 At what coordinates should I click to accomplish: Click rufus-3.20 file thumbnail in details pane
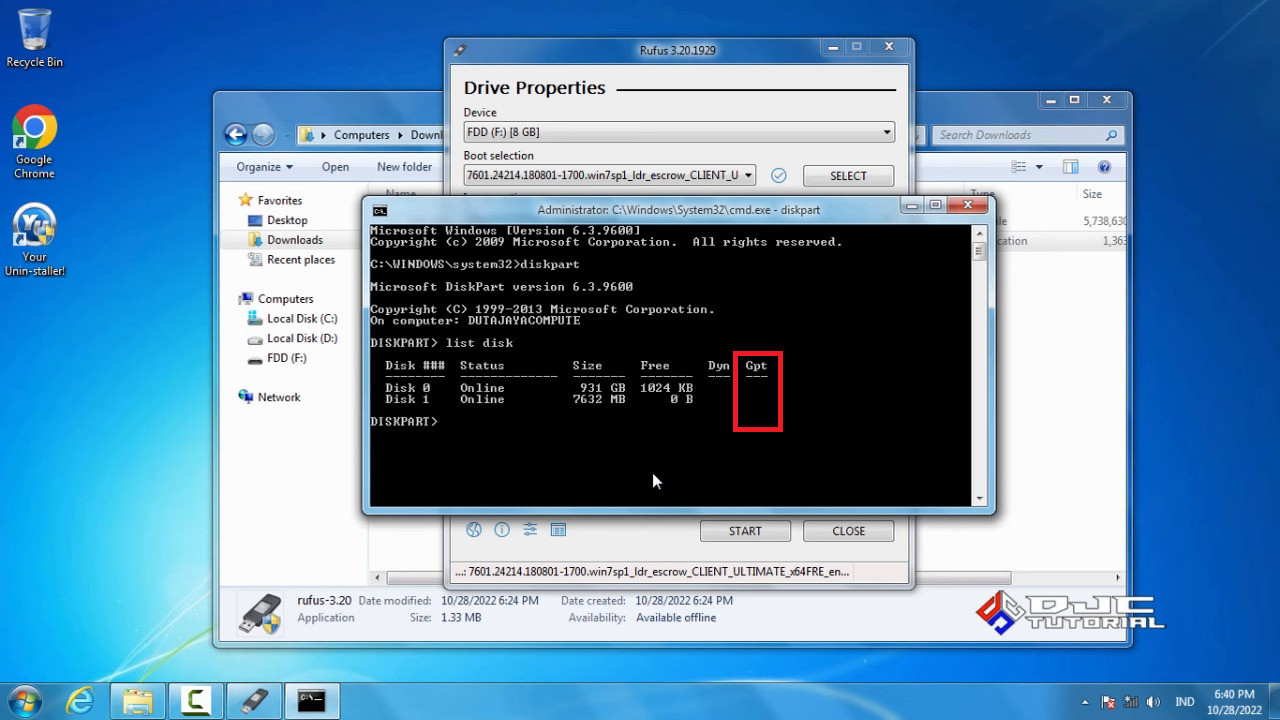click(x=259, y=613)
